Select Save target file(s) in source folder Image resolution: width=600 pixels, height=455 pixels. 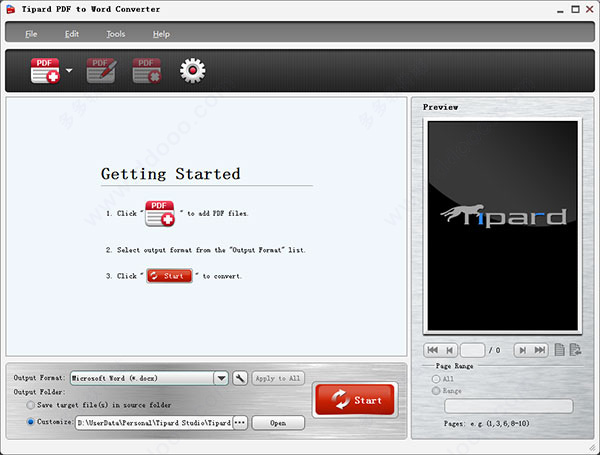(x=30, y=405)
